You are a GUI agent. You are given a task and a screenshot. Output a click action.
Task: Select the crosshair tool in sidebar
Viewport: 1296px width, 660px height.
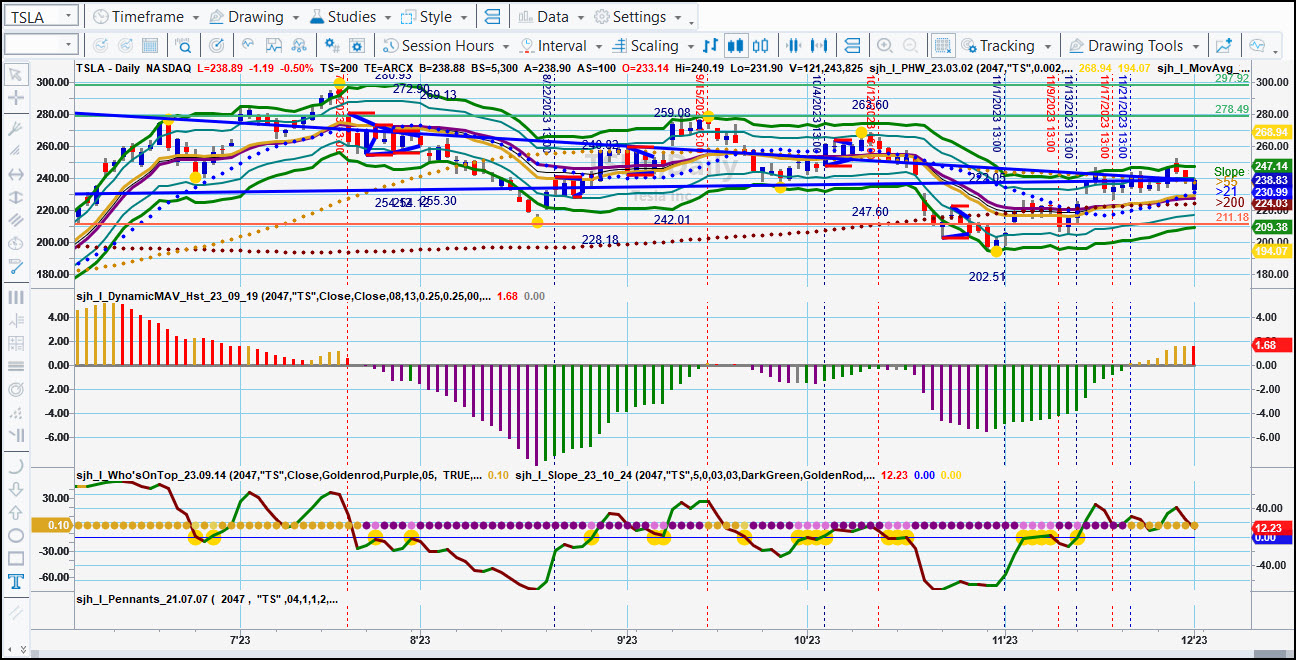16,98
